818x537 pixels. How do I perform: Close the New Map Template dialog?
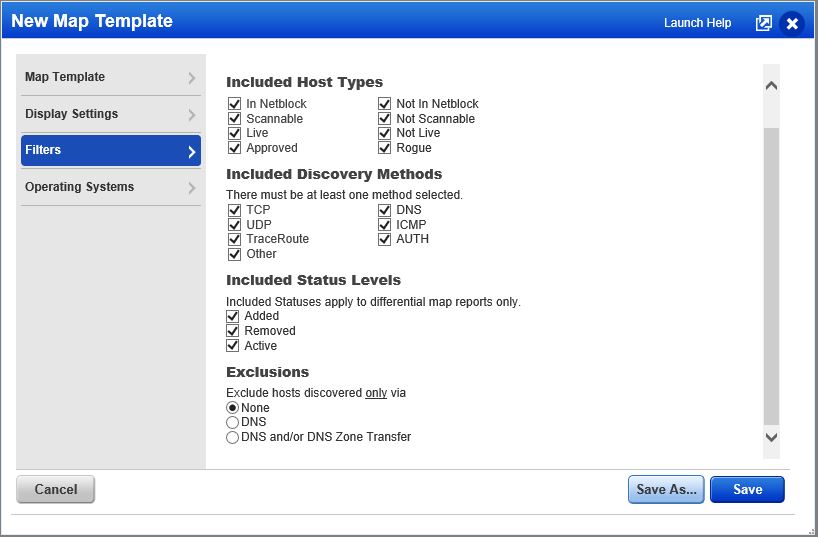(792, 23)
